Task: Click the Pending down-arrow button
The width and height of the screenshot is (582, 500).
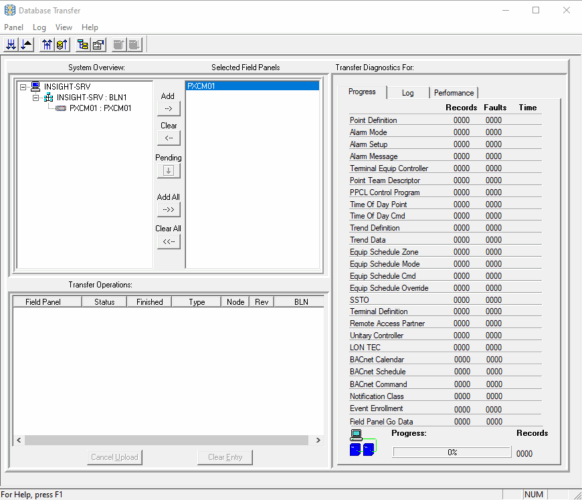Action: coord(169,171)
